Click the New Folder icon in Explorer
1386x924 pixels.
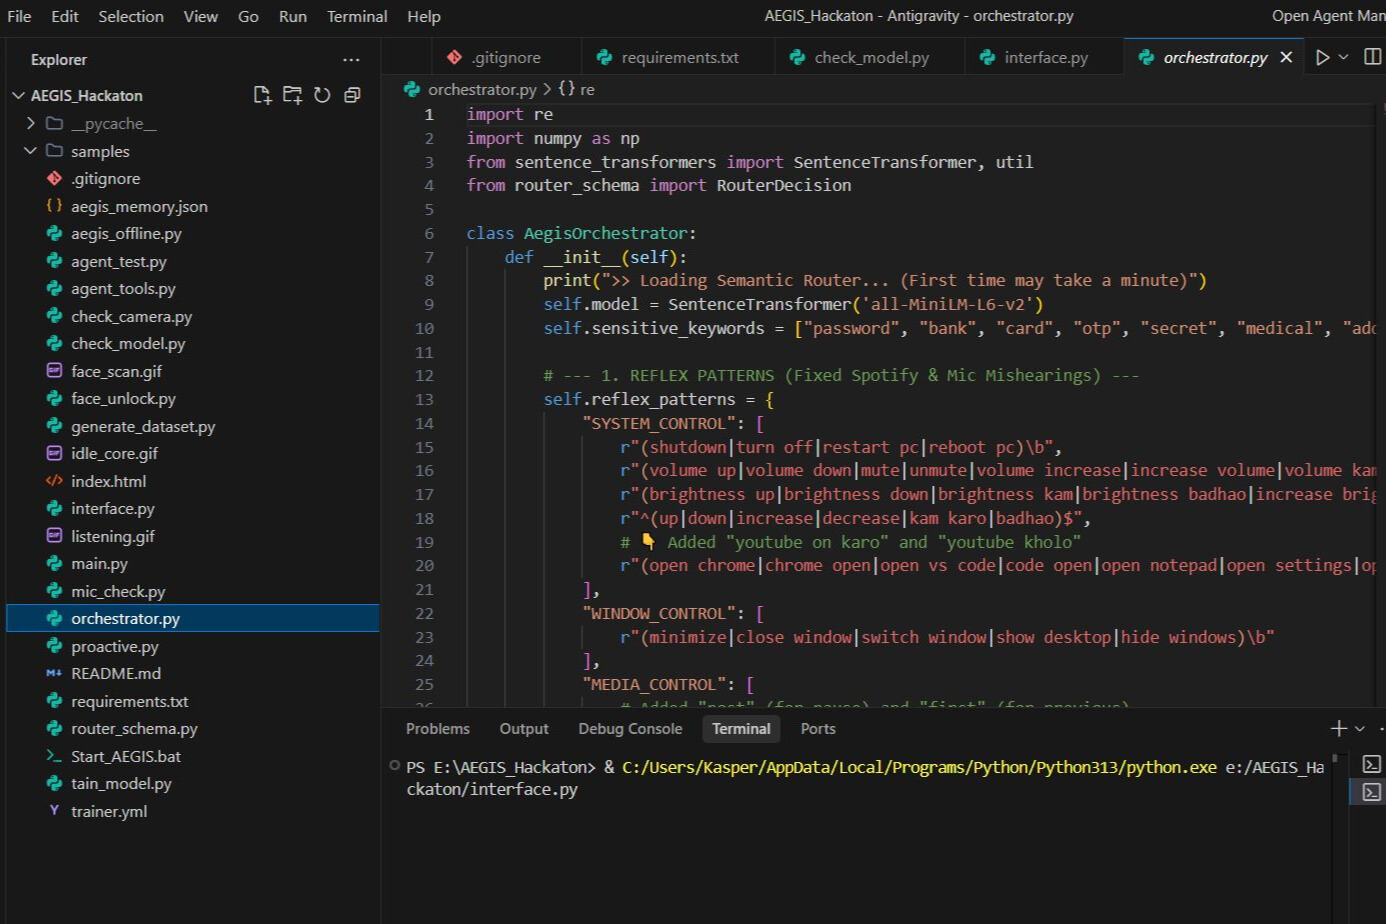point(292,95)
